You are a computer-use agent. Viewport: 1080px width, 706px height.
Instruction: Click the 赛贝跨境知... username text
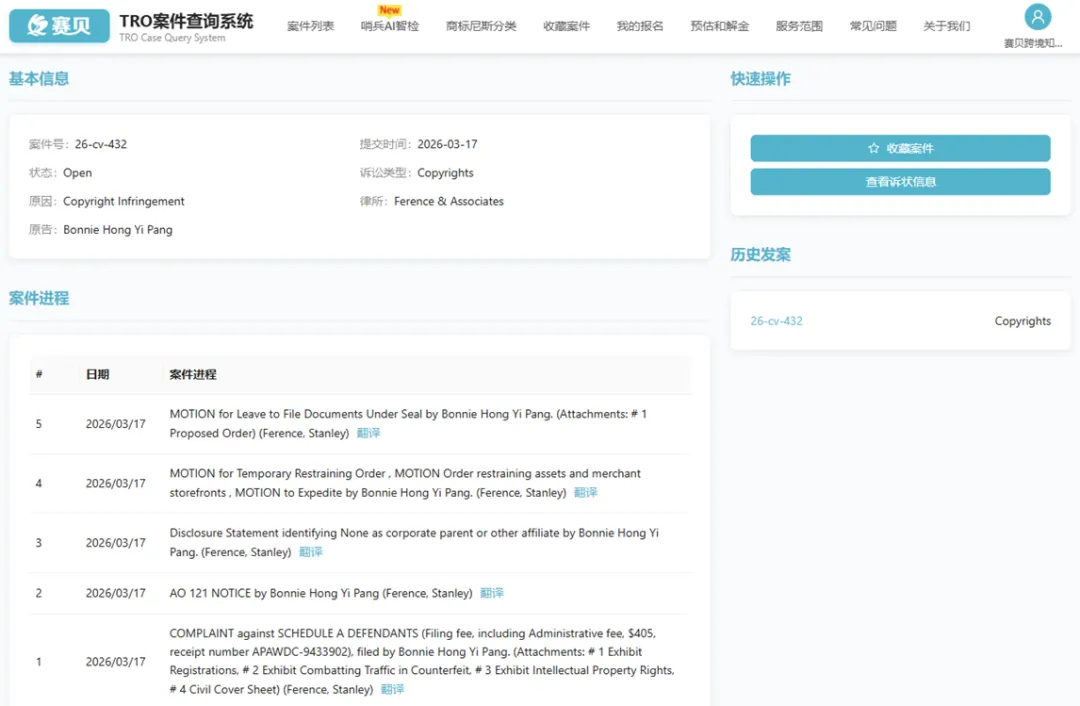(x=1032, y=43)
